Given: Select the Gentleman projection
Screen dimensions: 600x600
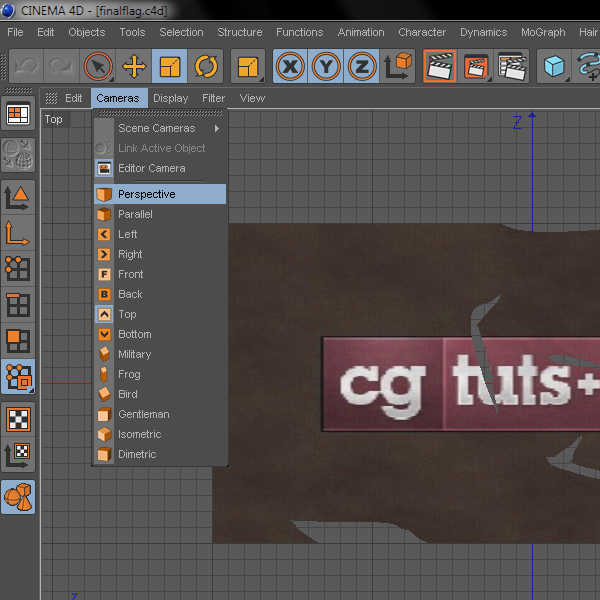Looking at the screenshot, I should pyautogui.click(x=160, y=414).
